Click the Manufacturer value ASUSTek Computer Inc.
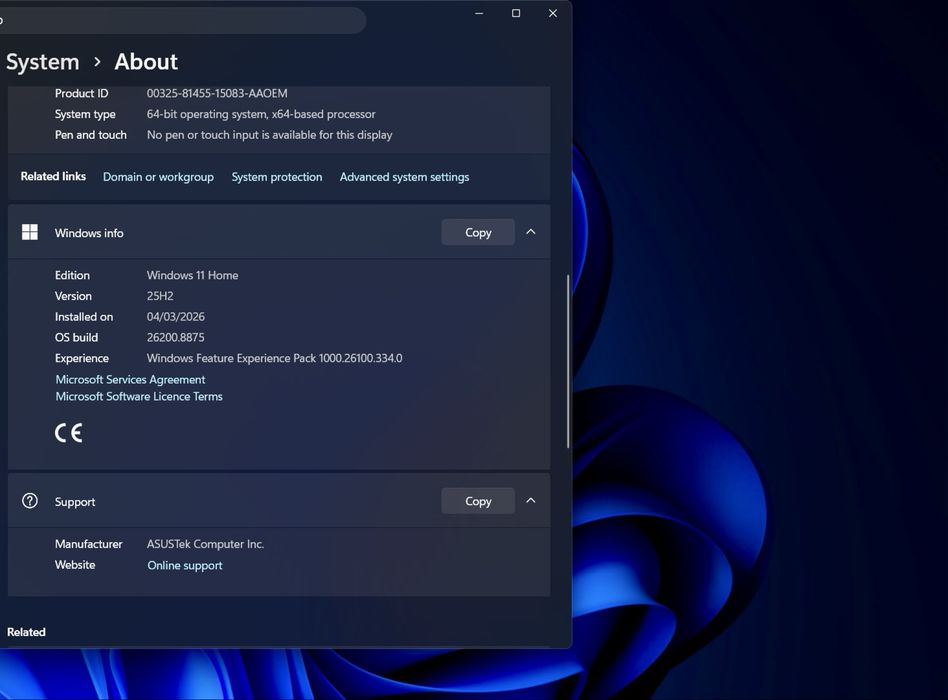This screenshot has width=948, height=700. (x=206, y=544)
